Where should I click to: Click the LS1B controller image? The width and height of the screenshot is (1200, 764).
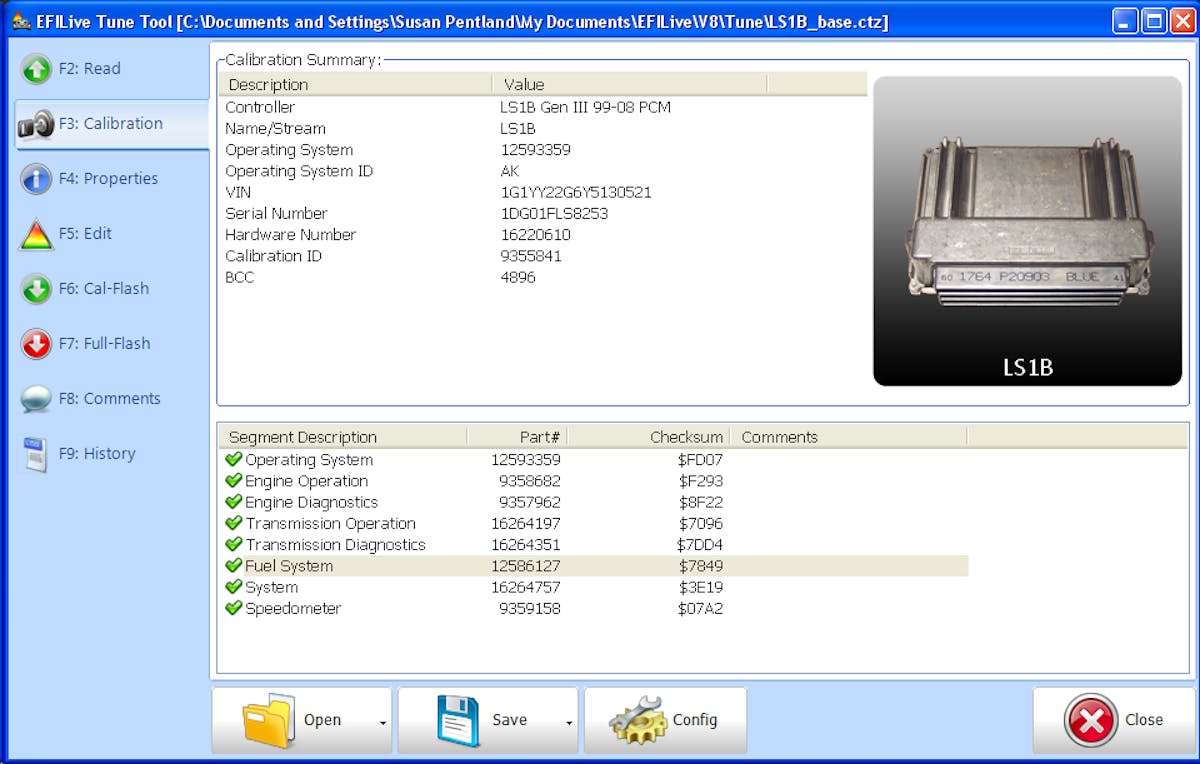click(x=1027, y=230)
